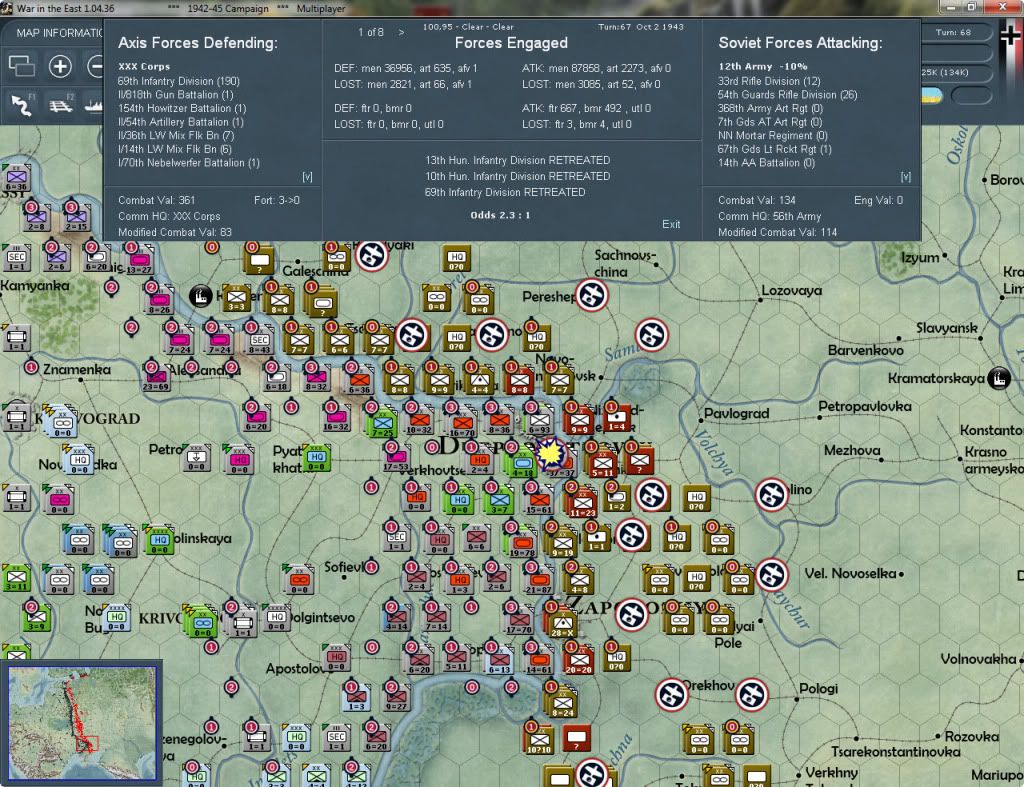Click the XXX Corps header
This screenshot has height=787, width=1024.
point(144,67)
